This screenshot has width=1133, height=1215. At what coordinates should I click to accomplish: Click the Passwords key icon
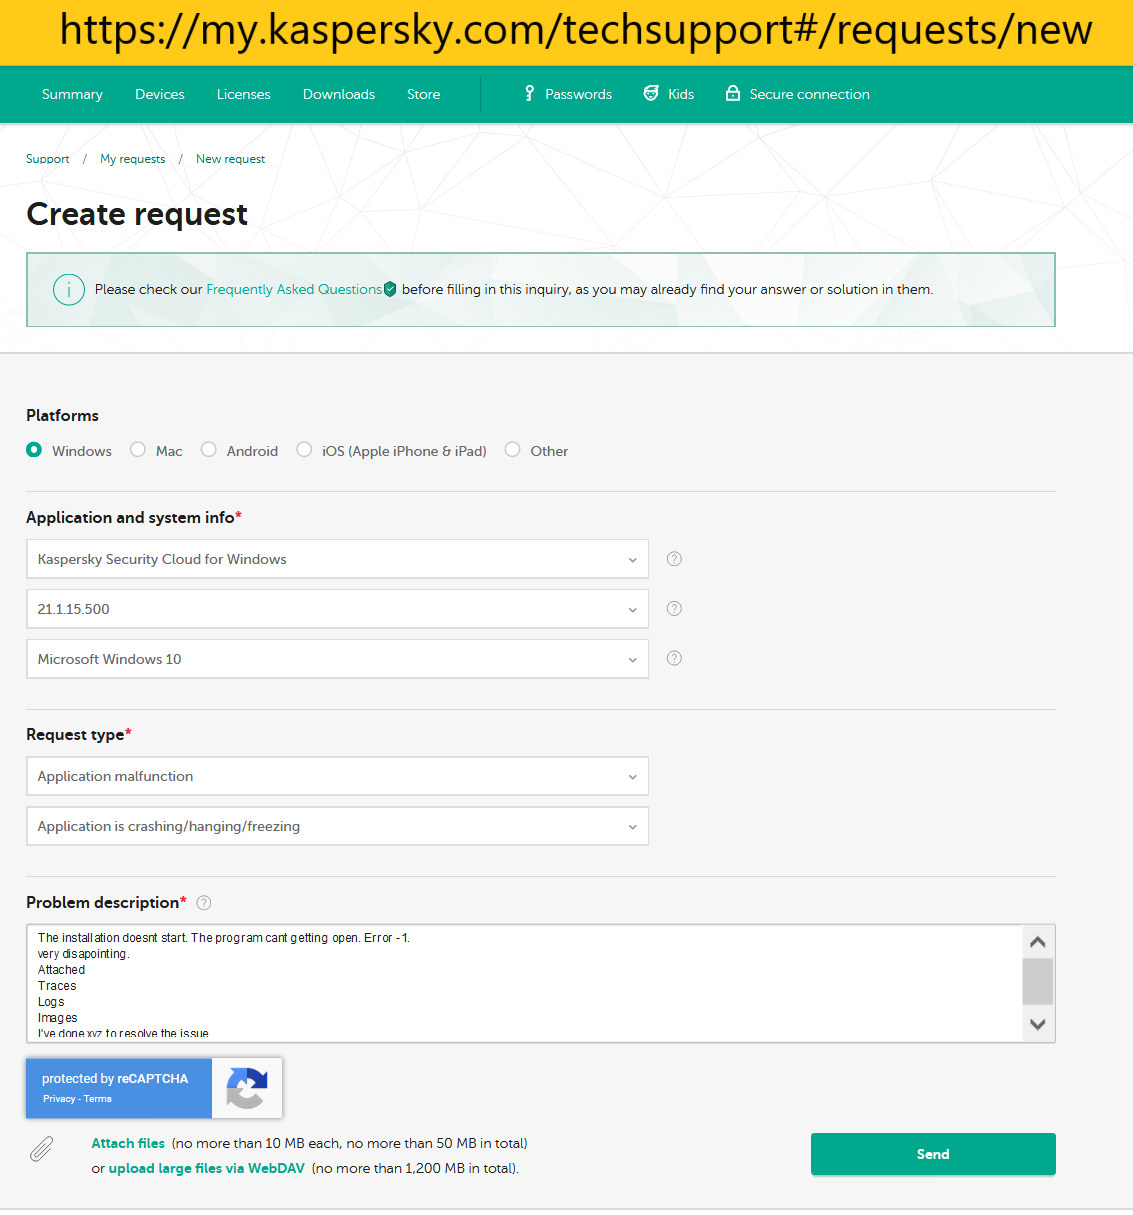(530, 93)
